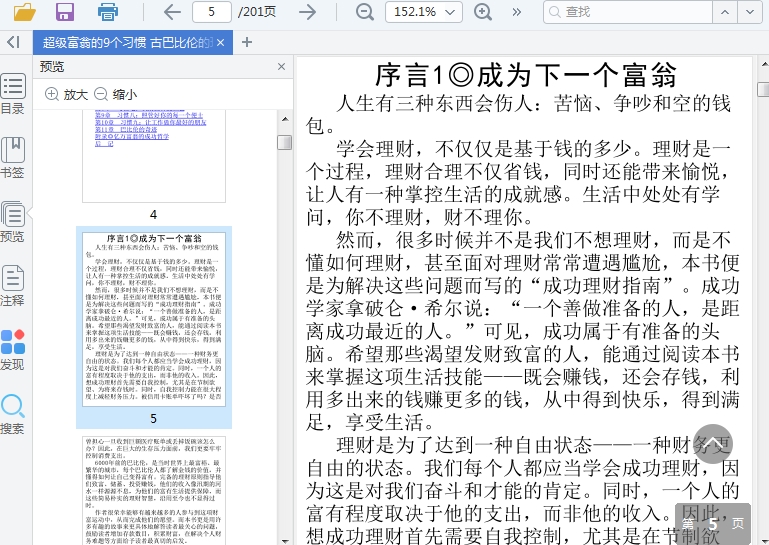The width and height of the screenshot is (769, 545).
Task: Click the print icon in toolbar
Action: coord(108,12)
